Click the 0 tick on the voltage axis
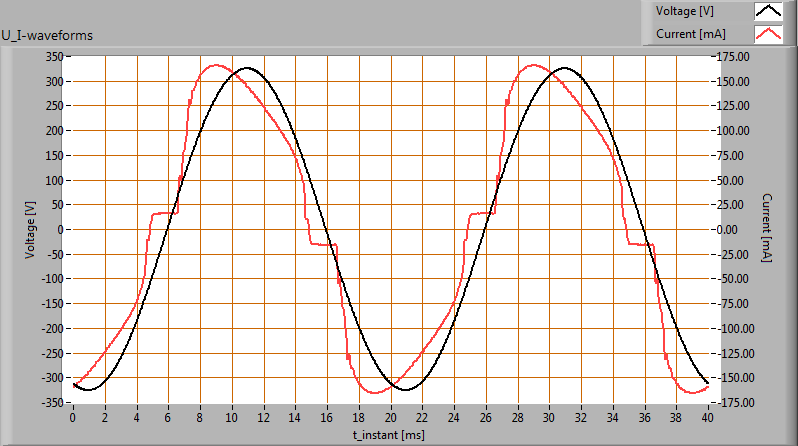The image size is (798, 446). coord(59,229)
